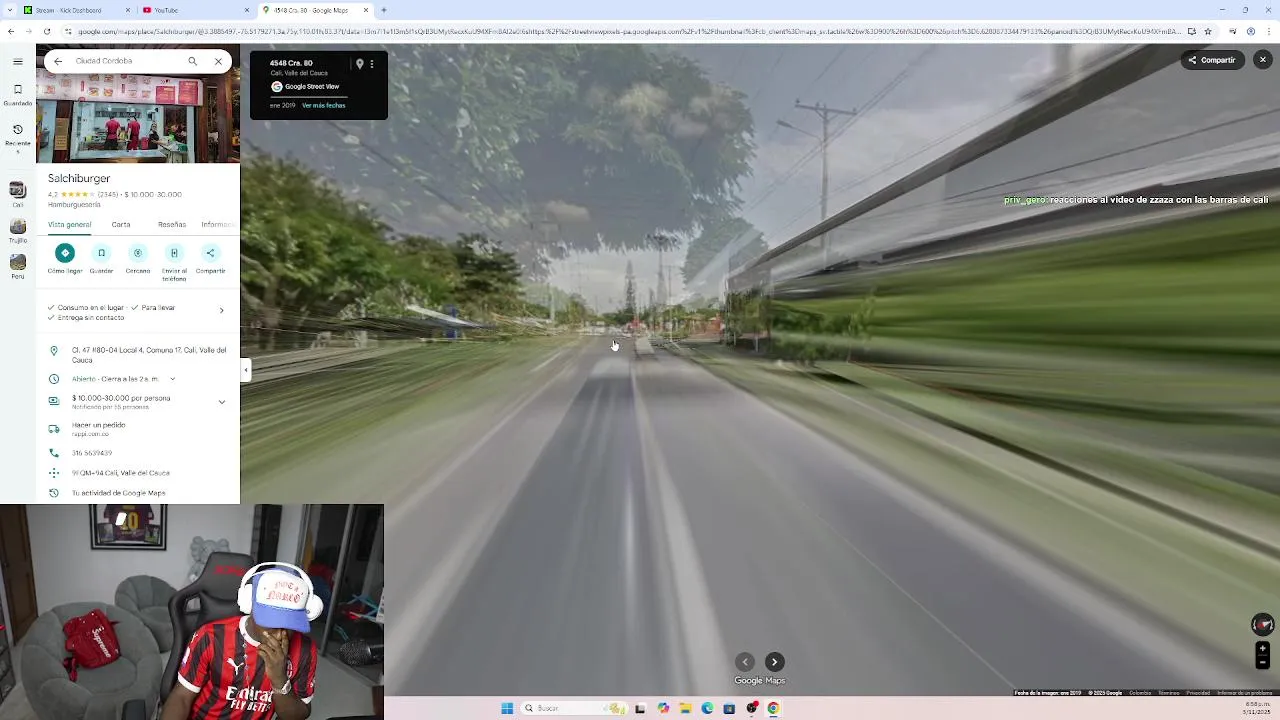Viewport: 1280px width, 720px height.
Task: Switch to the Vista general tab
Action: 69,224
